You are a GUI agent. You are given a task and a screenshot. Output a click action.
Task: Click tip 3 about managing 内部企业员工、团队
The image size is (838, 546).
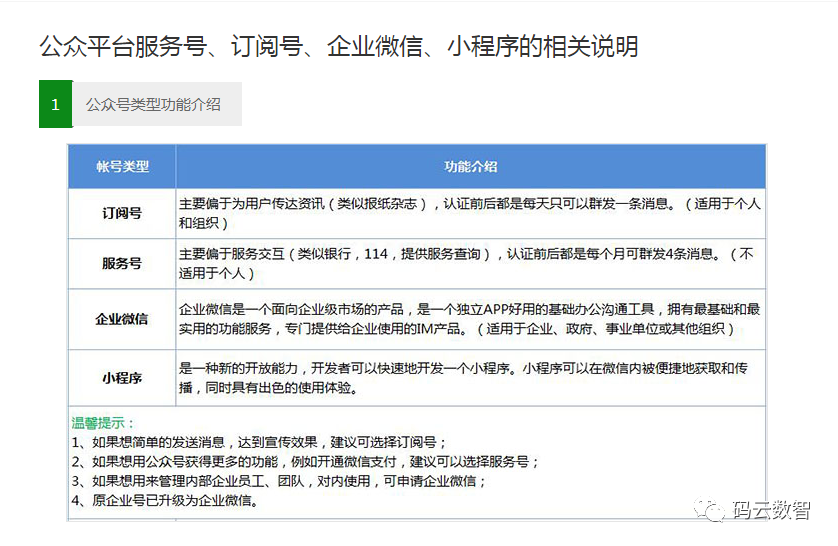(278, 481)
